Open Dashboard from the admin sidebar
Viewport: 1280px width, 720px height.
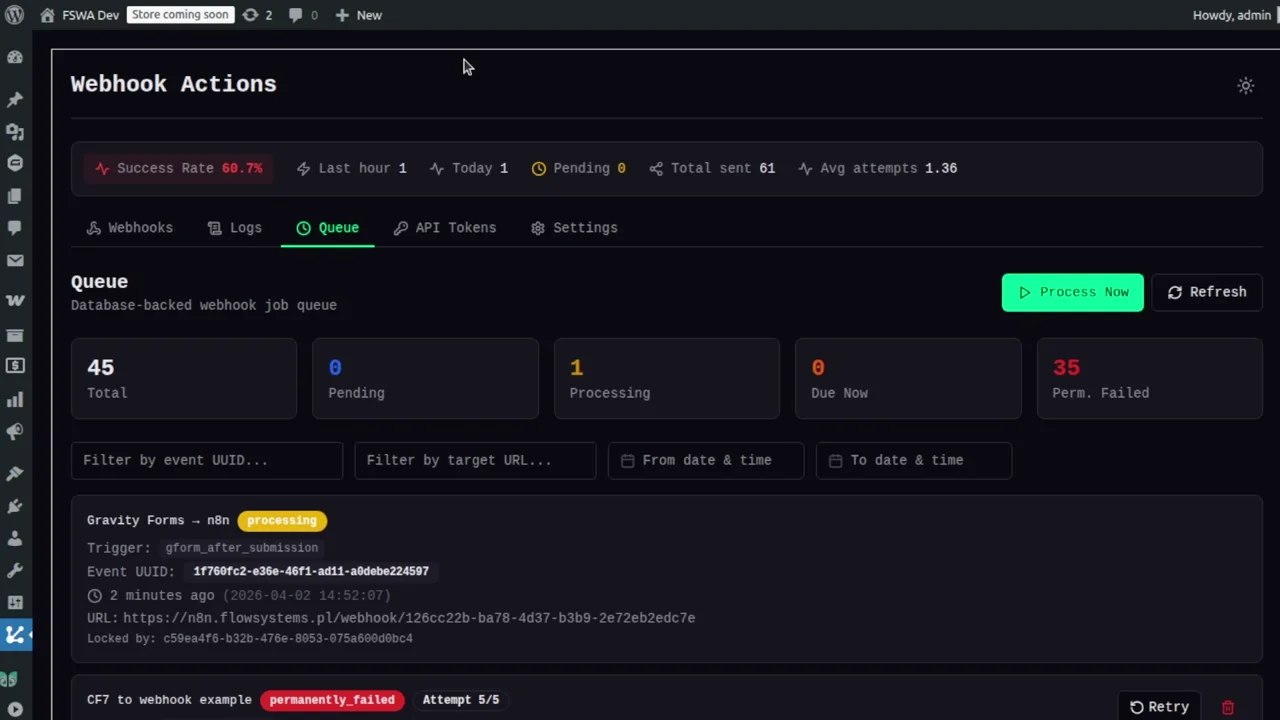[x=15, y=57]
